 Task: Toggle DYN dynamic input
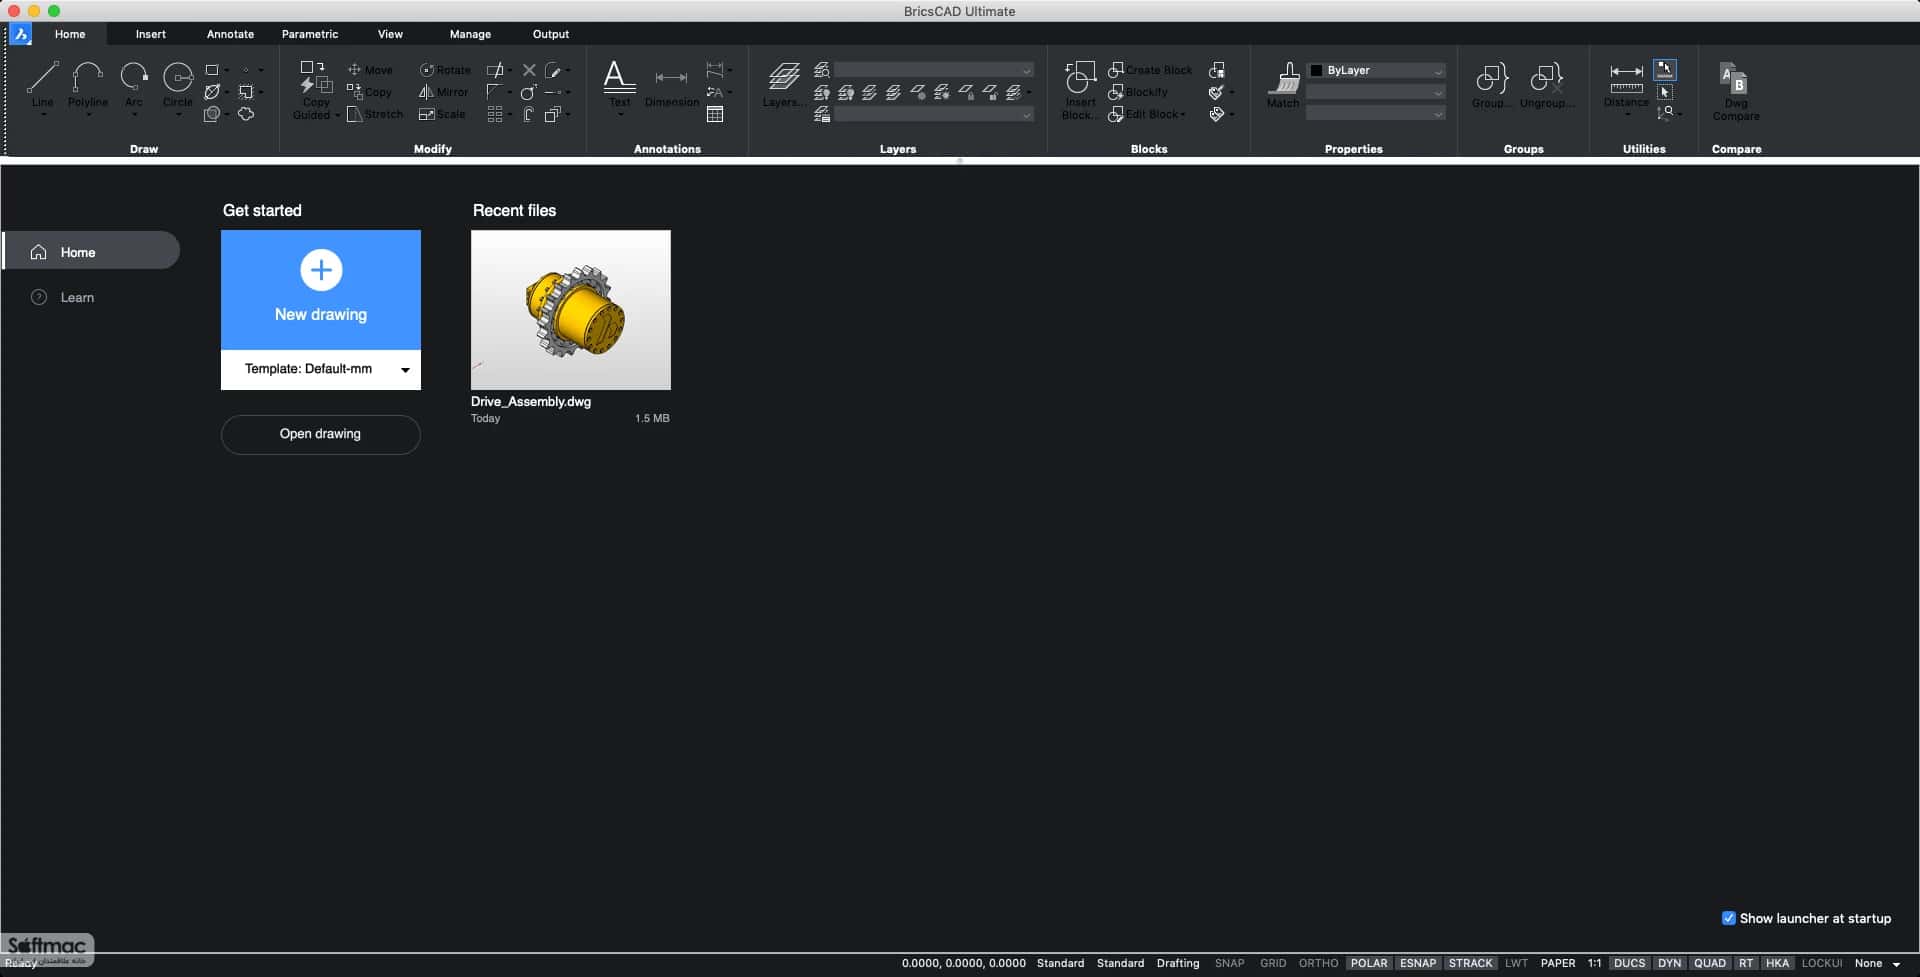pos(1669,963)
